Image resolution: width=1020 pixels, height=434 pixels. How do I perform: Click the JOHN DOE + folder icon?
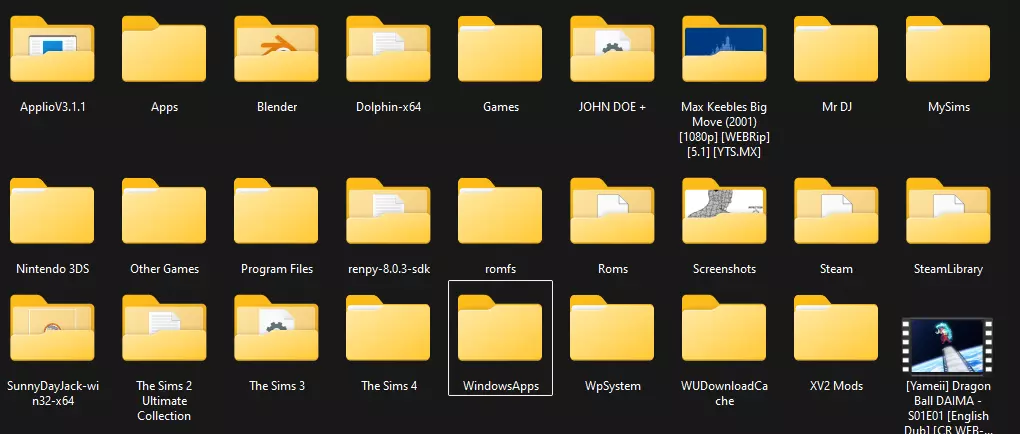click(612, 49)
